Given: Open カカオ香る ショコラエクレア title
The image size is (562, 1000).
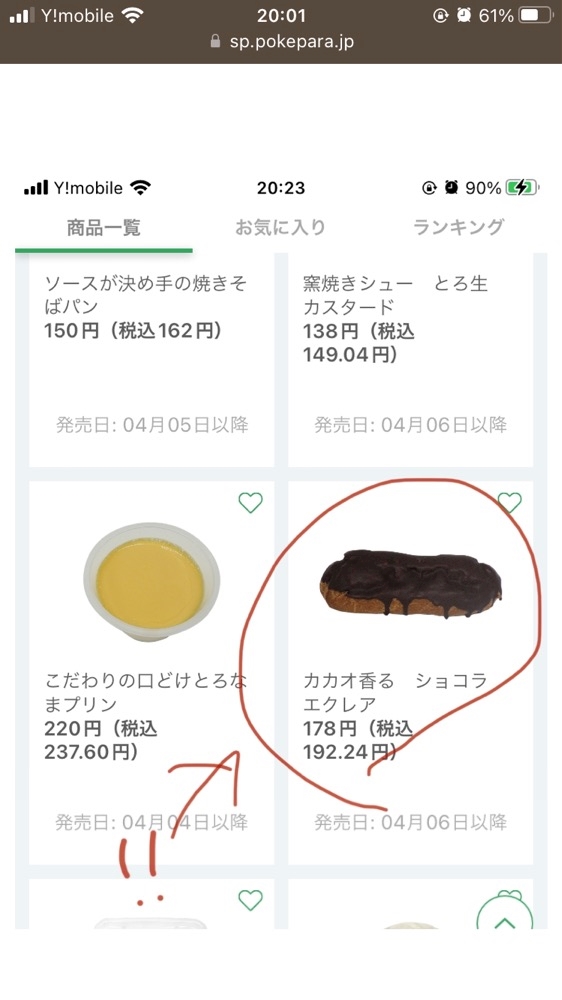Looking at the screenshot, I should coord(396,693).
